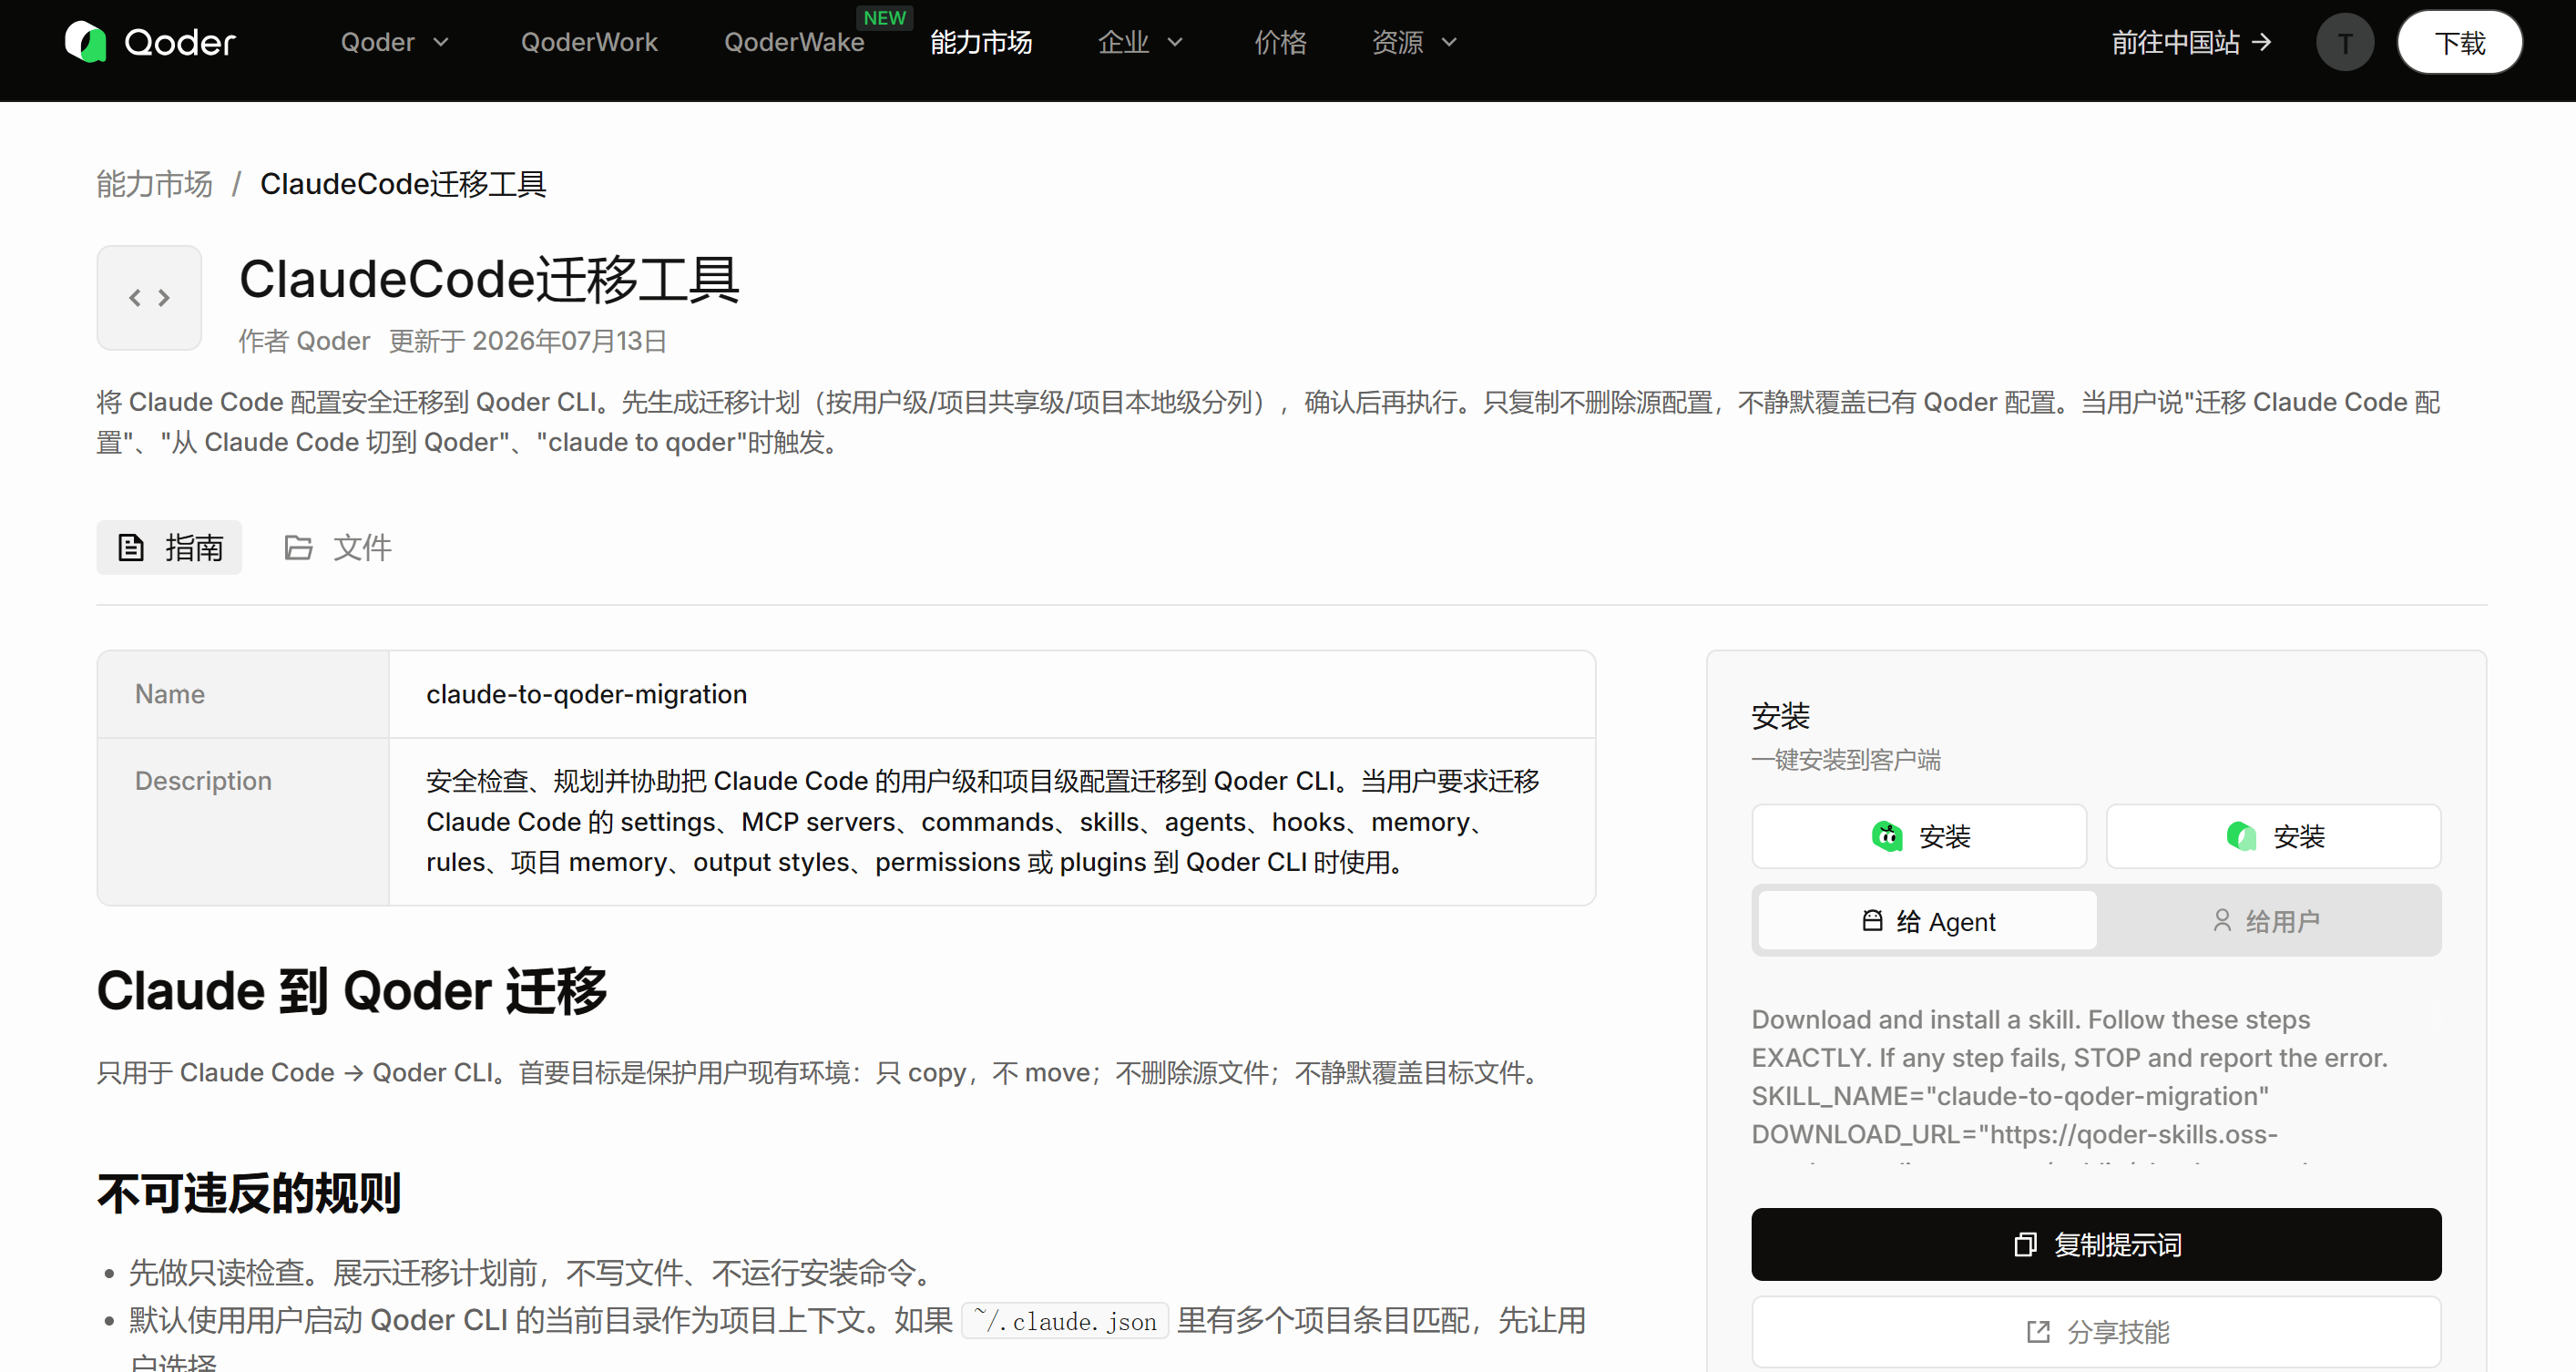Open the 价格 pricing page

[1281, 42]
